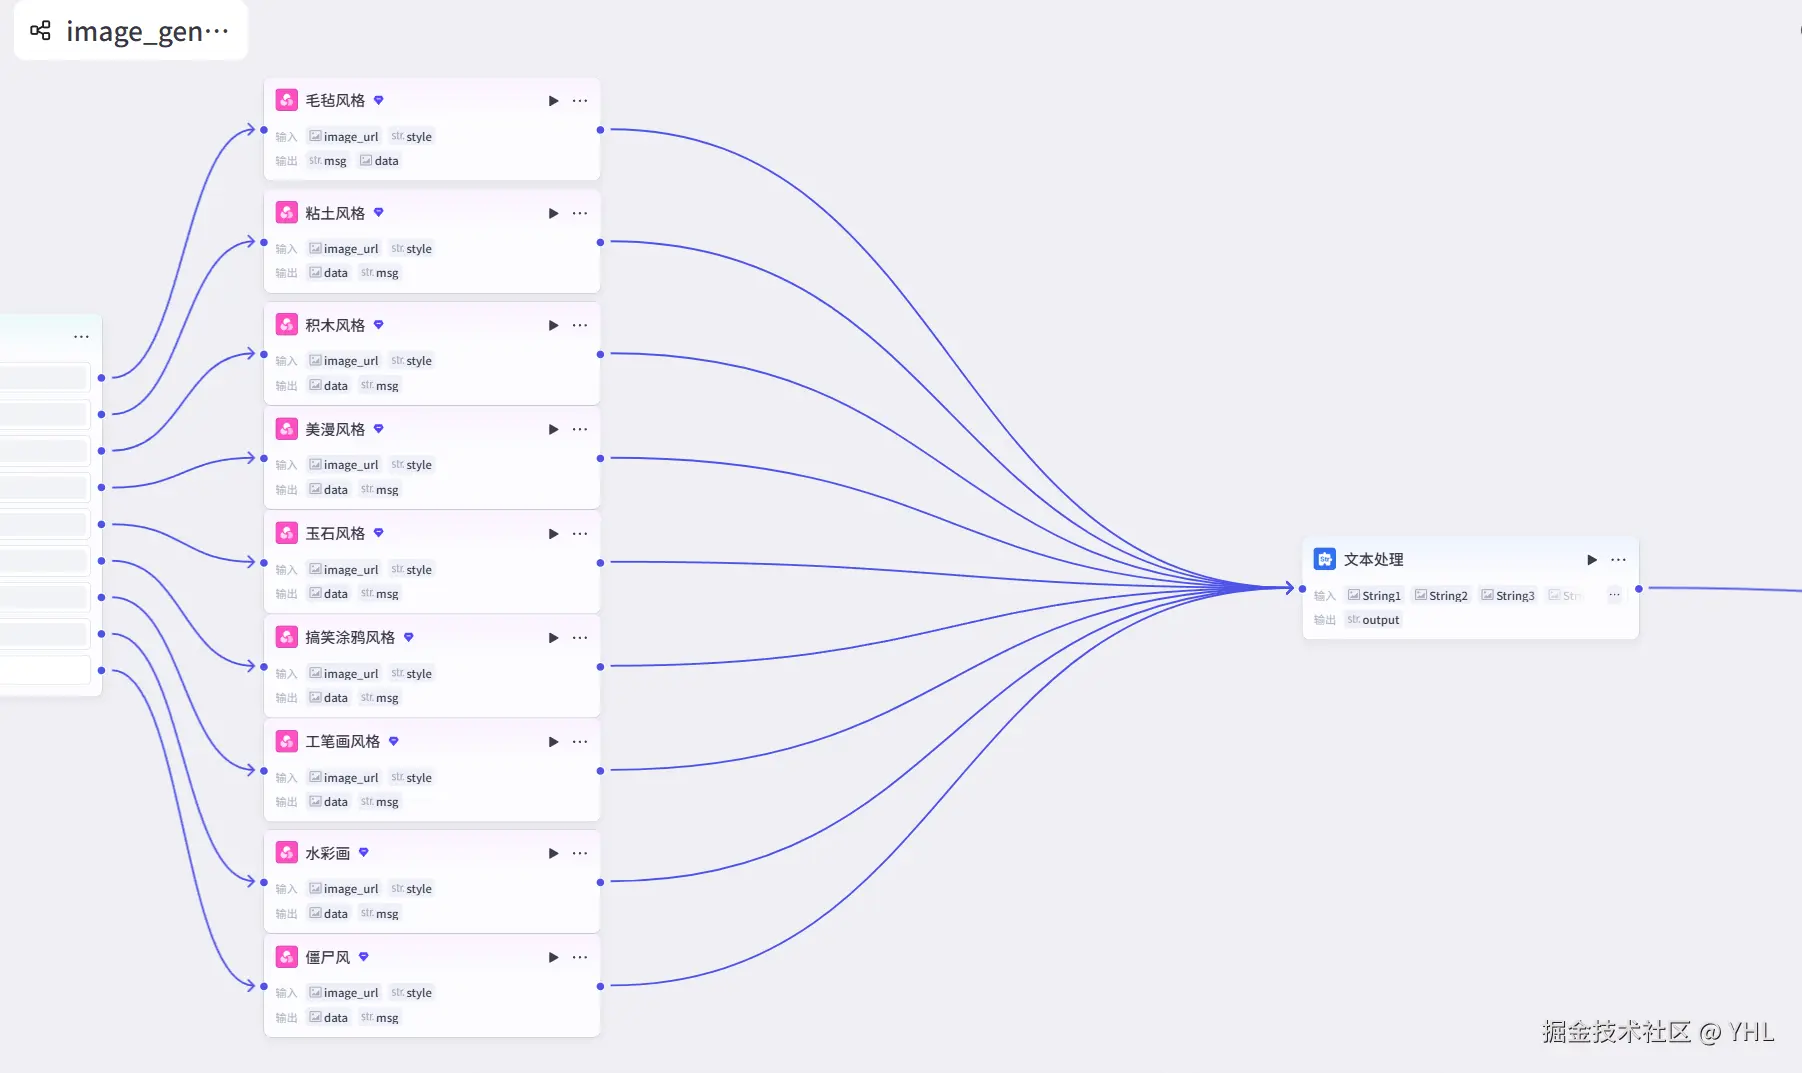Open more options for 粘土风格 node

[580, 213]
